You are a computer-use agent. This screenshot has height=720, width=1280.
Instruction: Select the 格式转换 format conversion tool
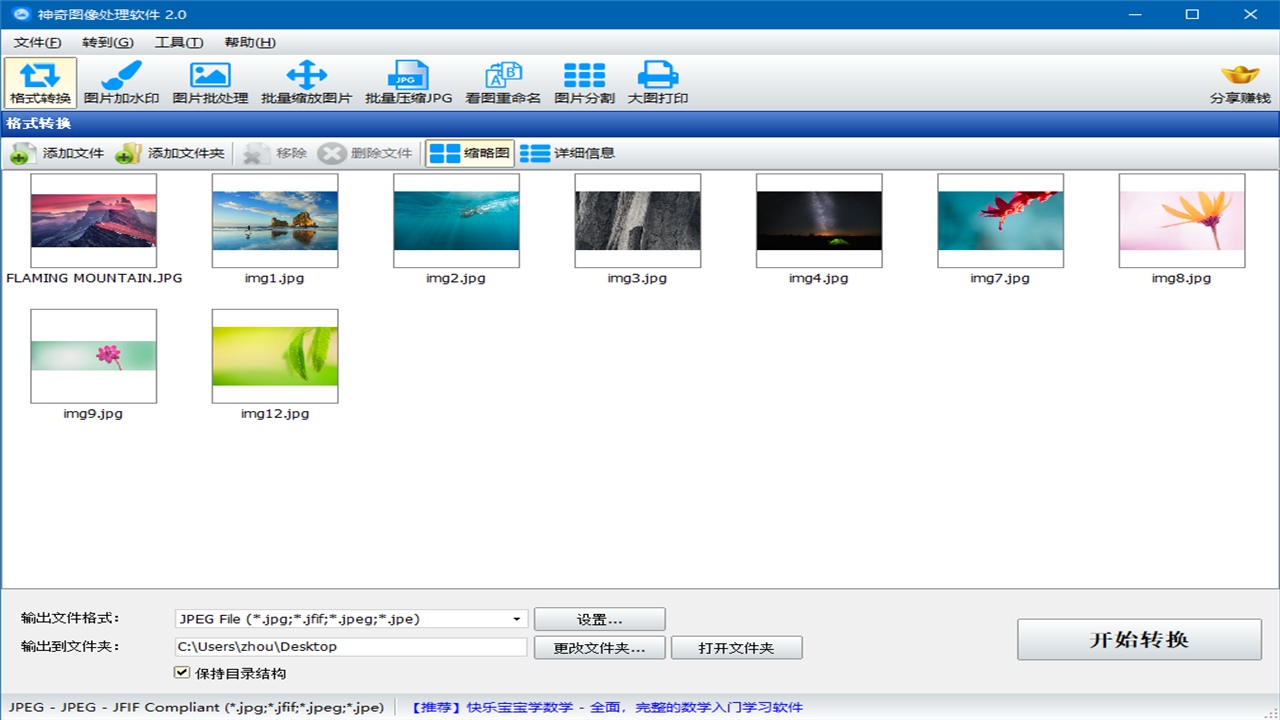coord(40,82)
